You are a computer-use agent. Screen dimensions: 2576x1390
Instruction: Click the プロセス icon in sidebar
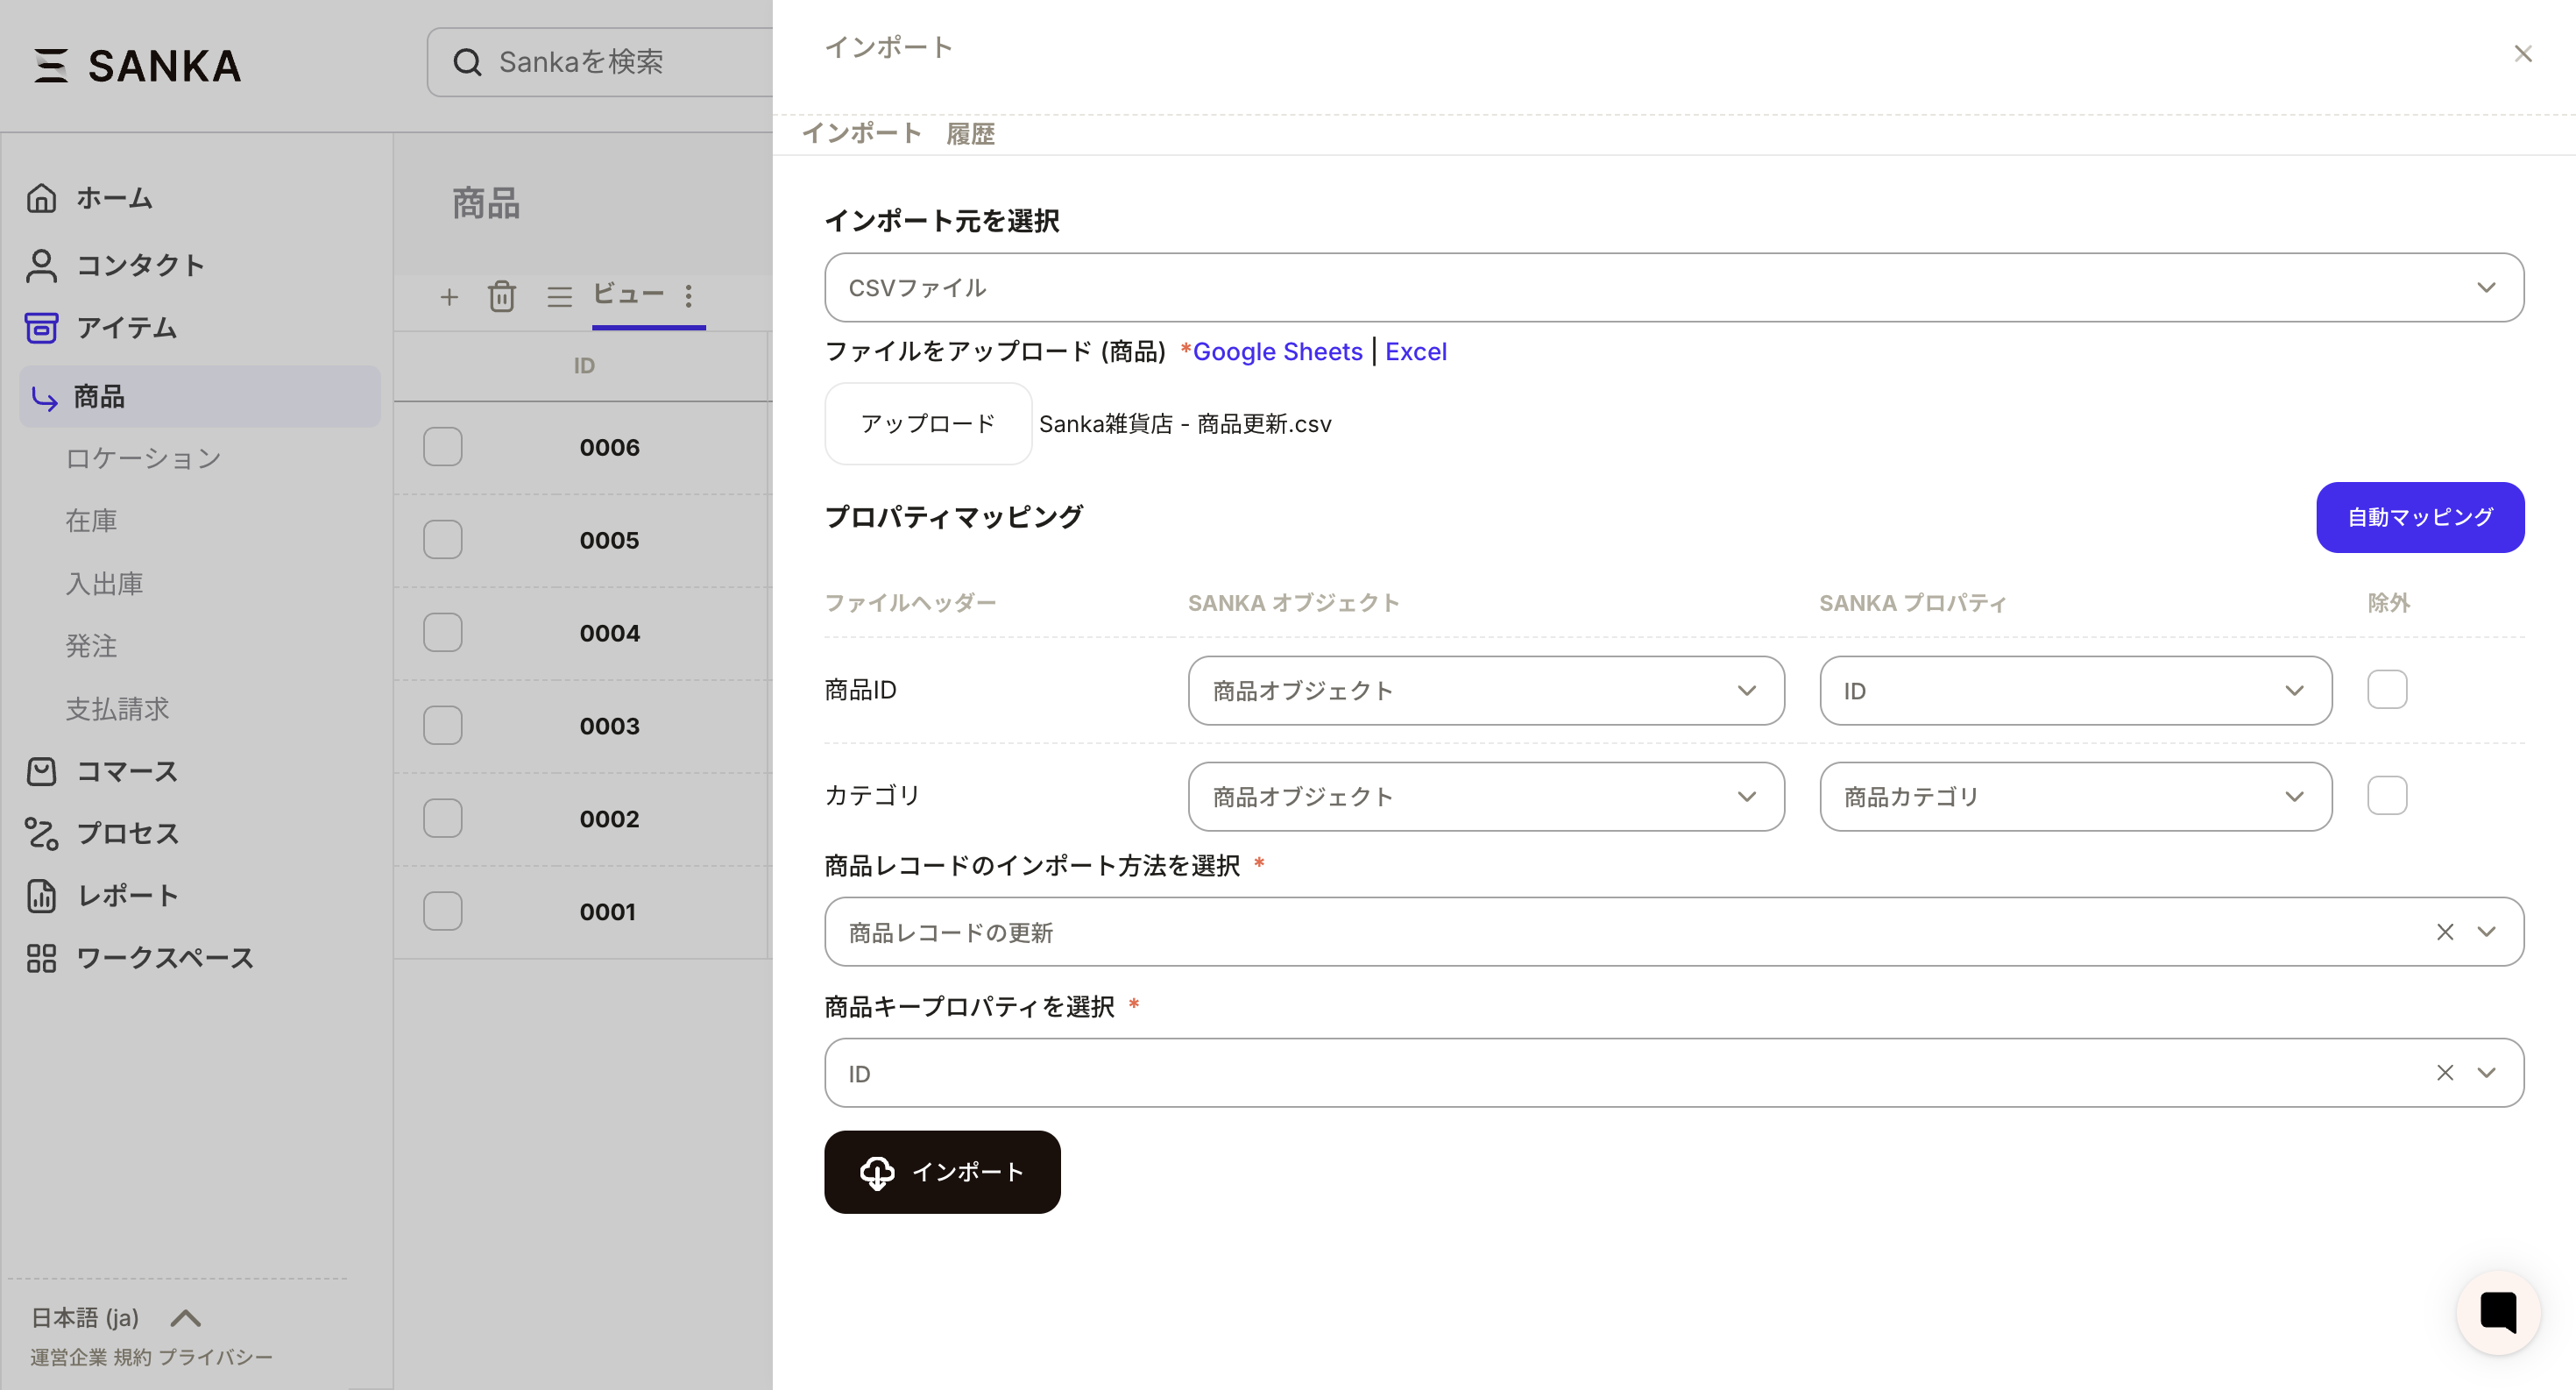coord(41,833)
